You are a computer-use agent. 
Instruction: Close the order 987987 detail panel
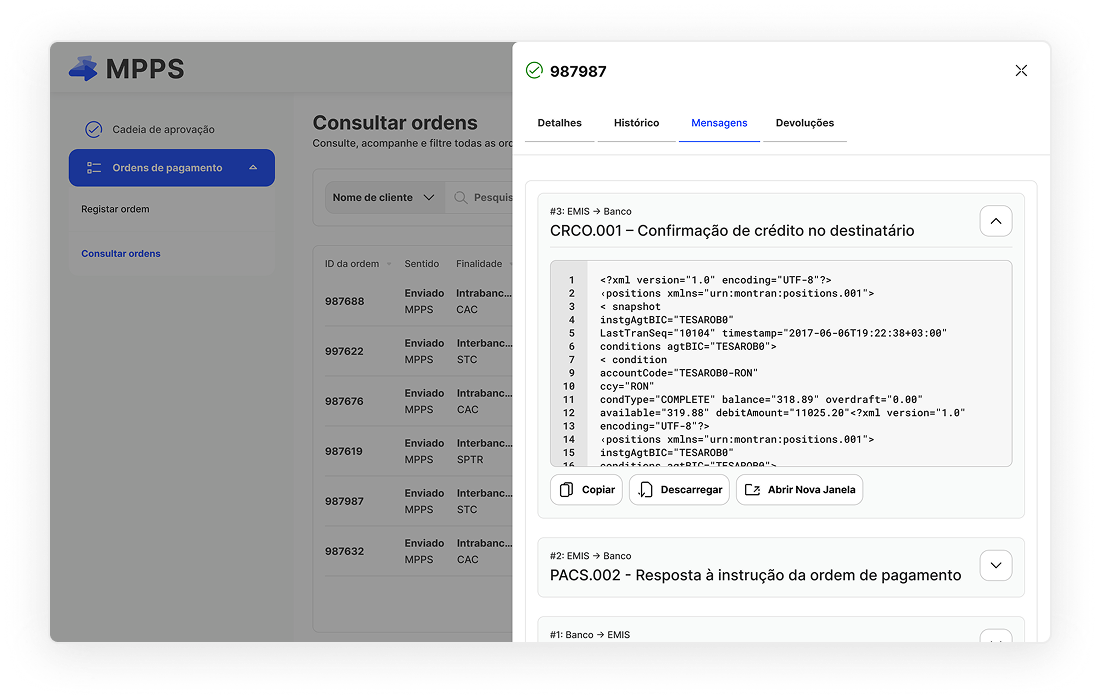[x=1021, y=71]
